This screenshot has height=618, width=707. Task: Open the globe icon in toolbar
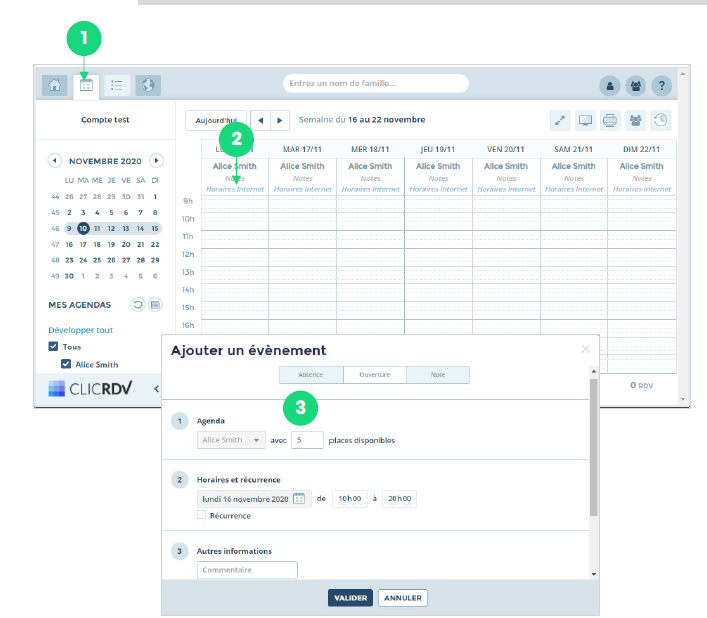tap(148, 85)
